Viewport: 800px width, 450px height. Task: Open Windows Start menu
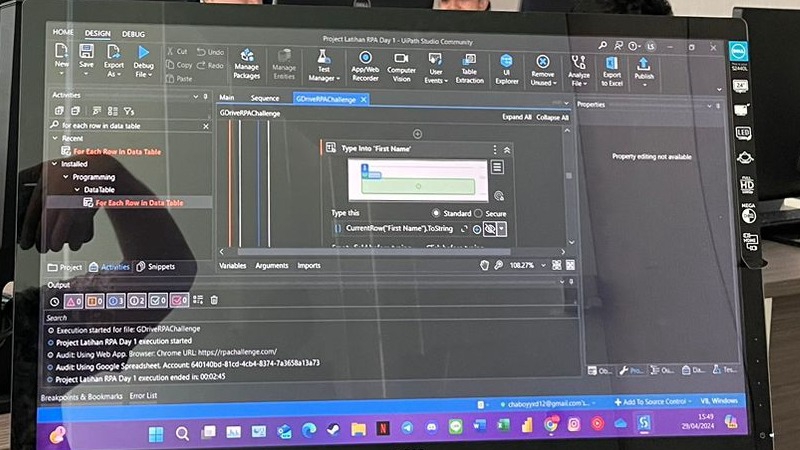[156, 434]
